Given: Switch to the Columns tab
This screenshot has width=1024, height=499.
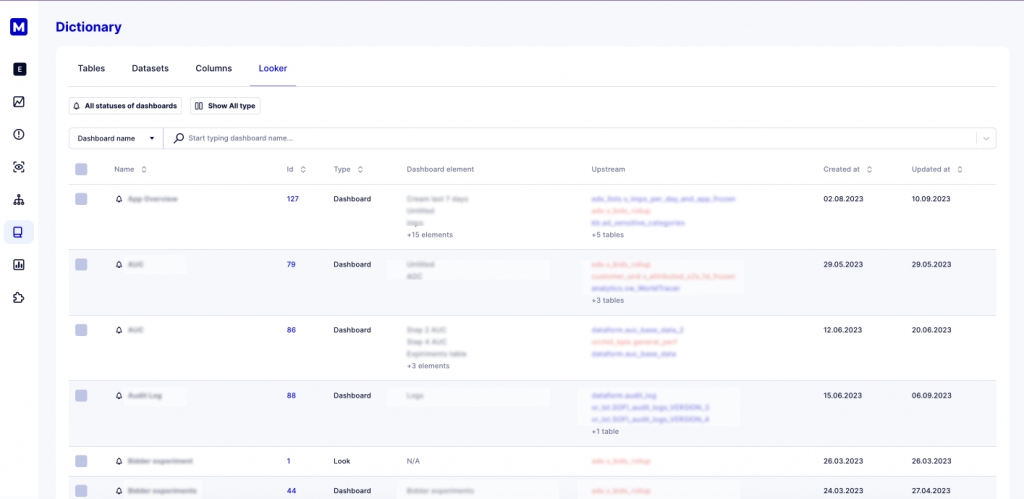Looking at the screenshot, I should [213, 68].
